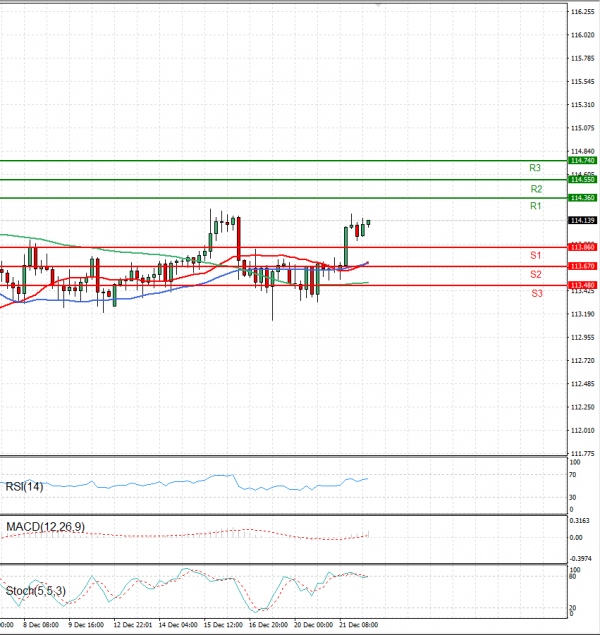Click the S1 support label
600x635 pixels.
click(536, 256)
